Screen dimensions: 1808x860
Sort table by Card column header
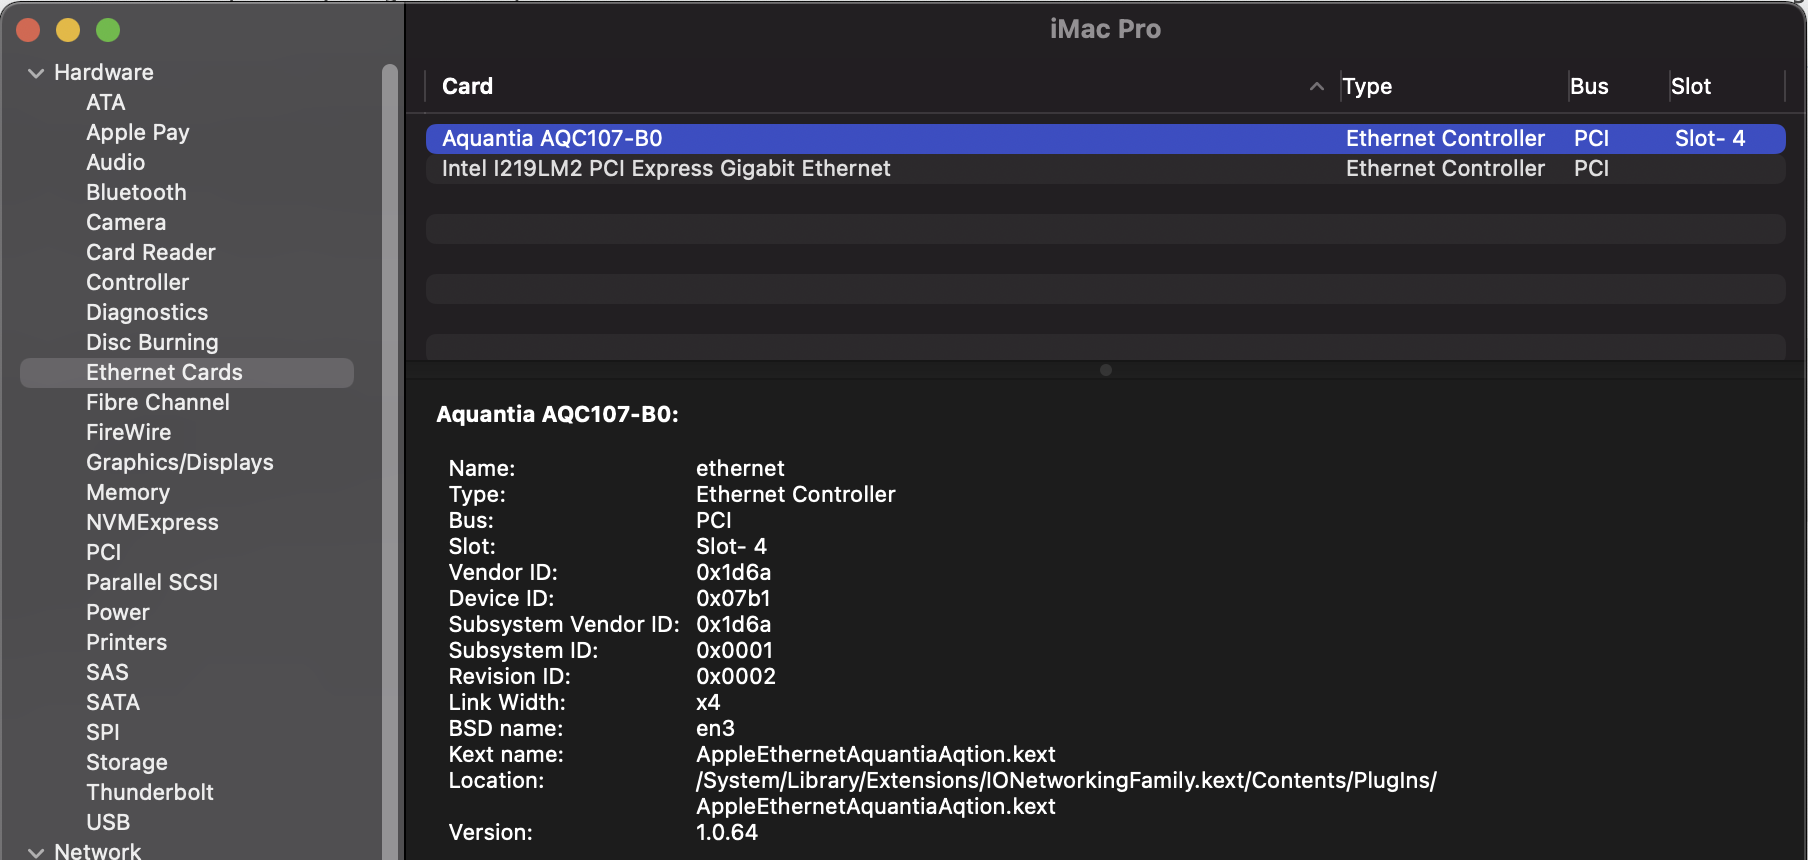[467, 87]
